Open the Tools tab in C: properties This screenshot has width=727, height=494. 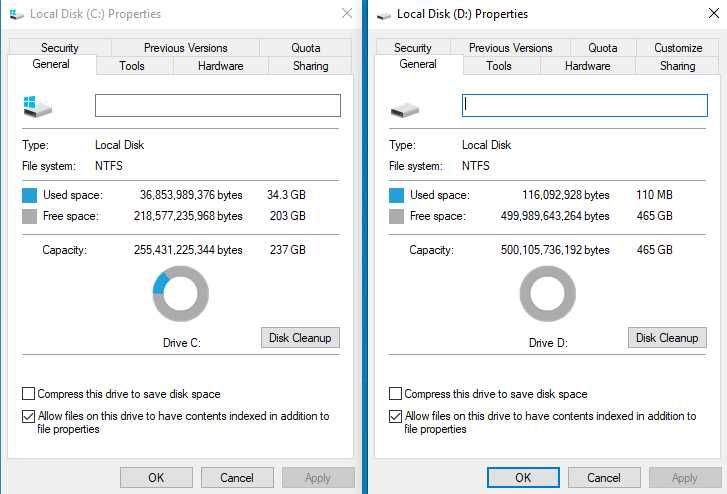tap(132, 66)
